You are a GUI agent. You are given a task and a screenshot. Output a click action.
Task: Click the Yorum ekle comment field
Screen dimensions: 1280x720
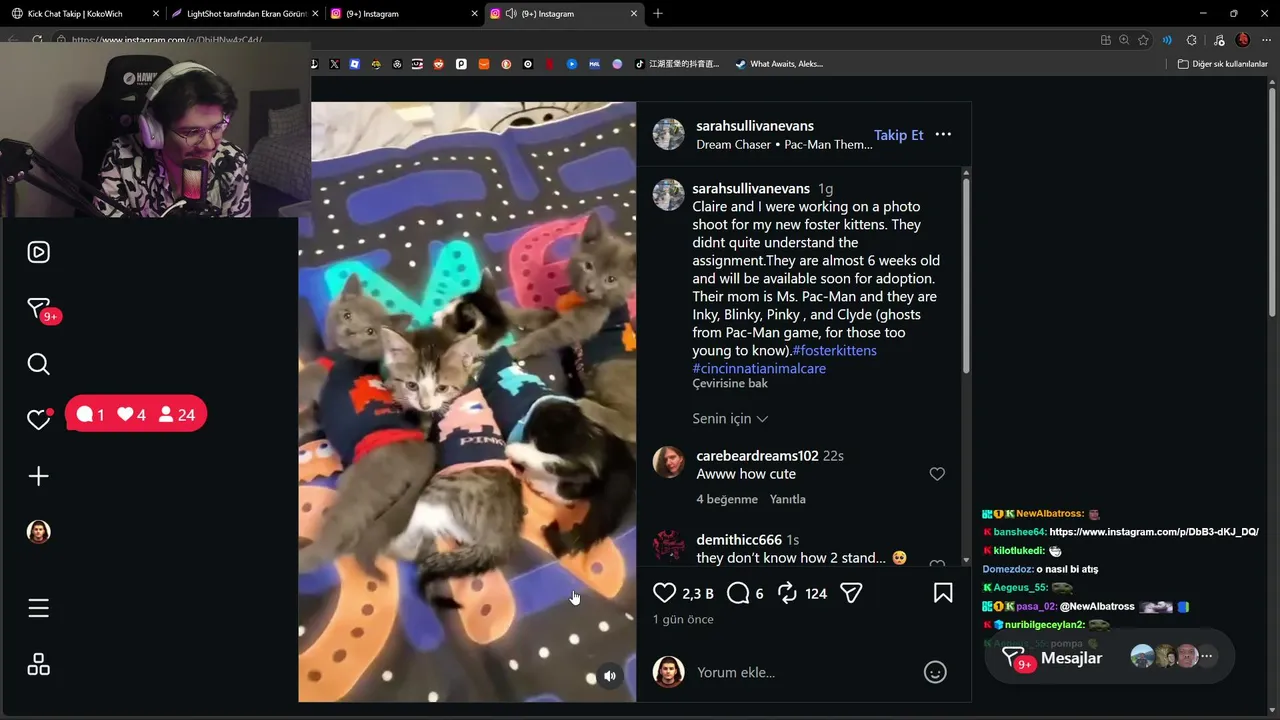(800, 672)
